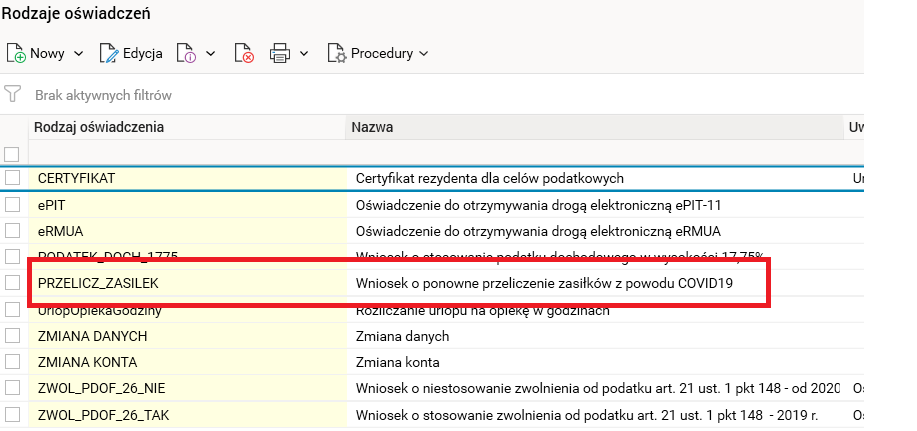Click the filter funnel icon
The image size is (917, 431).
point(13,95)
